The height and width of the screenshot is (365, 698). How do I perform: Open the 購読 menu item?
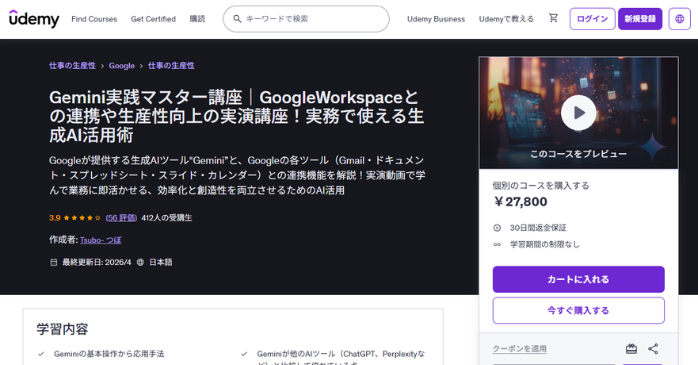(197, 19)
